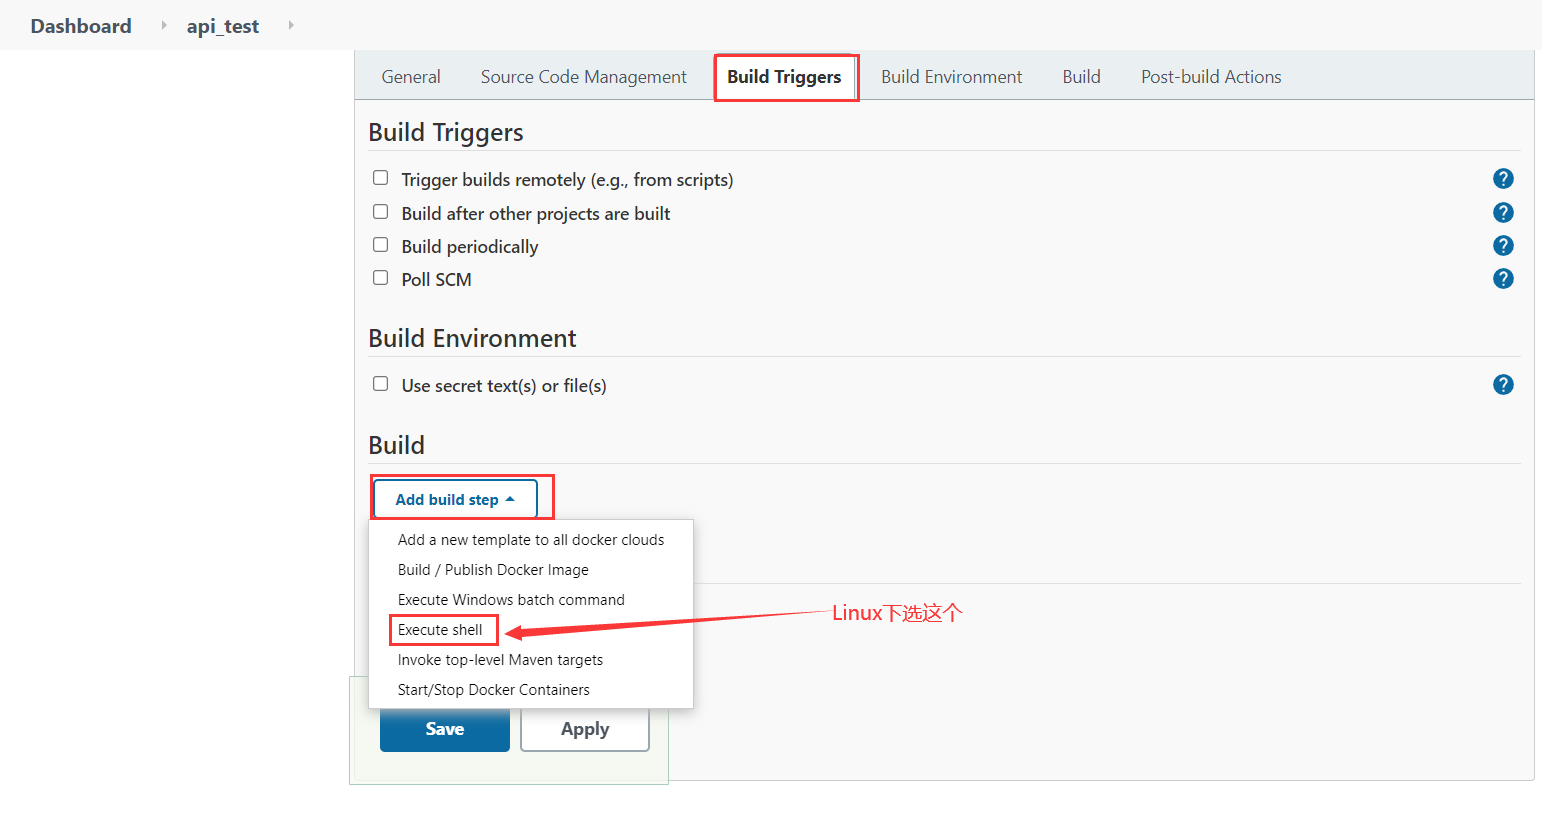Expand breadcrumb arrow after Dashboard

164,25
